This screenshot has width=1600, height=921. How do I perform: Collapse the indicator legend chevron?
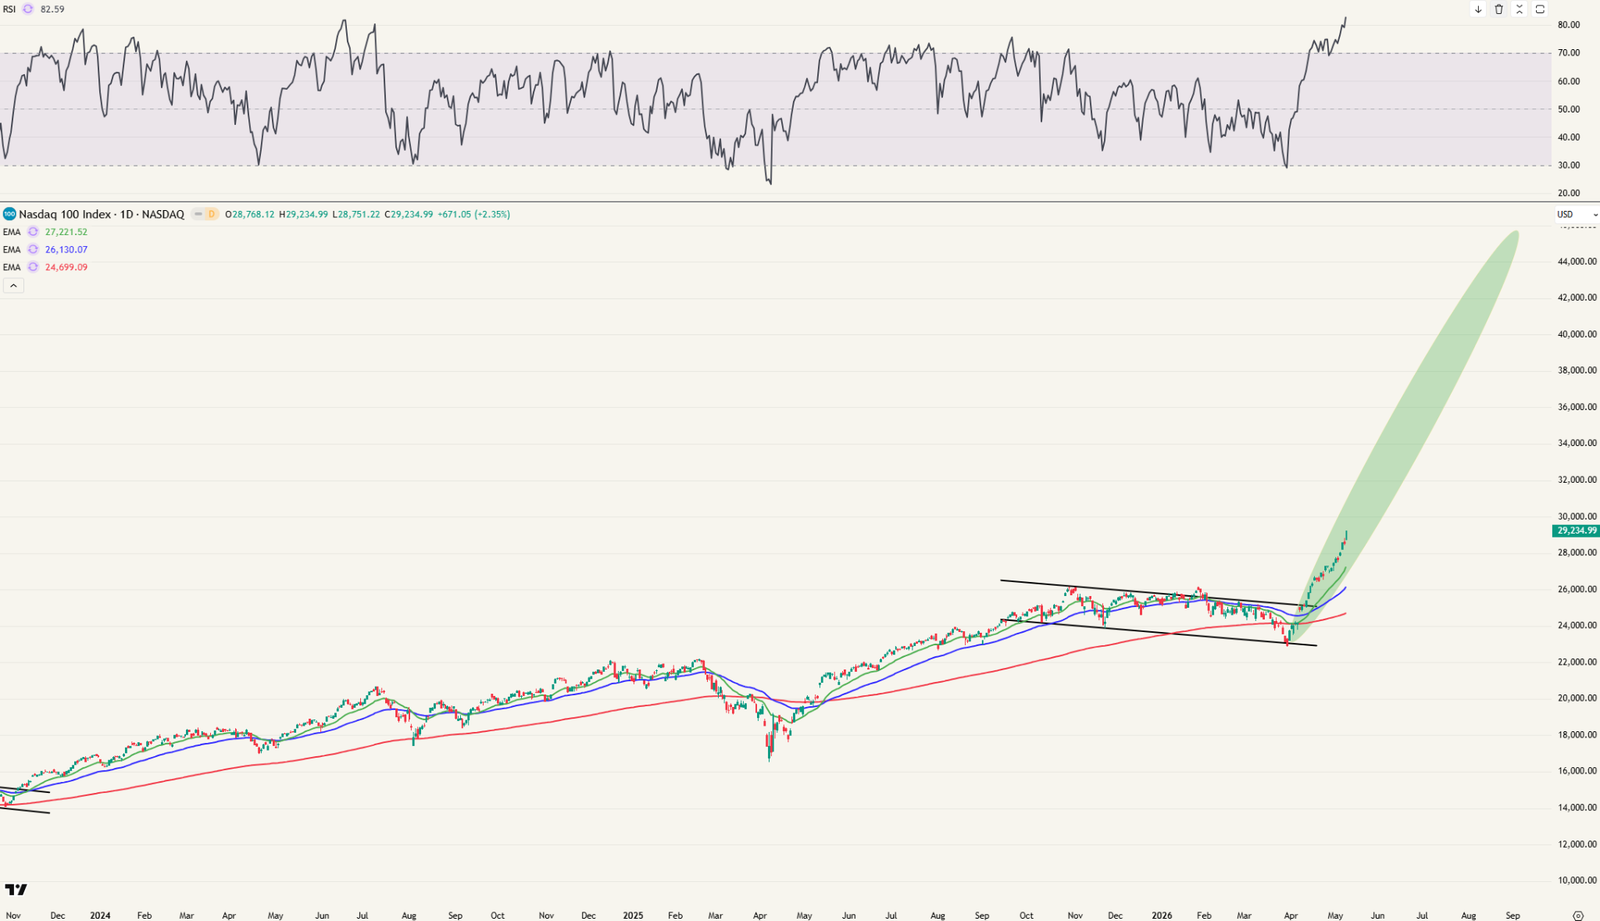coord(13,286)
